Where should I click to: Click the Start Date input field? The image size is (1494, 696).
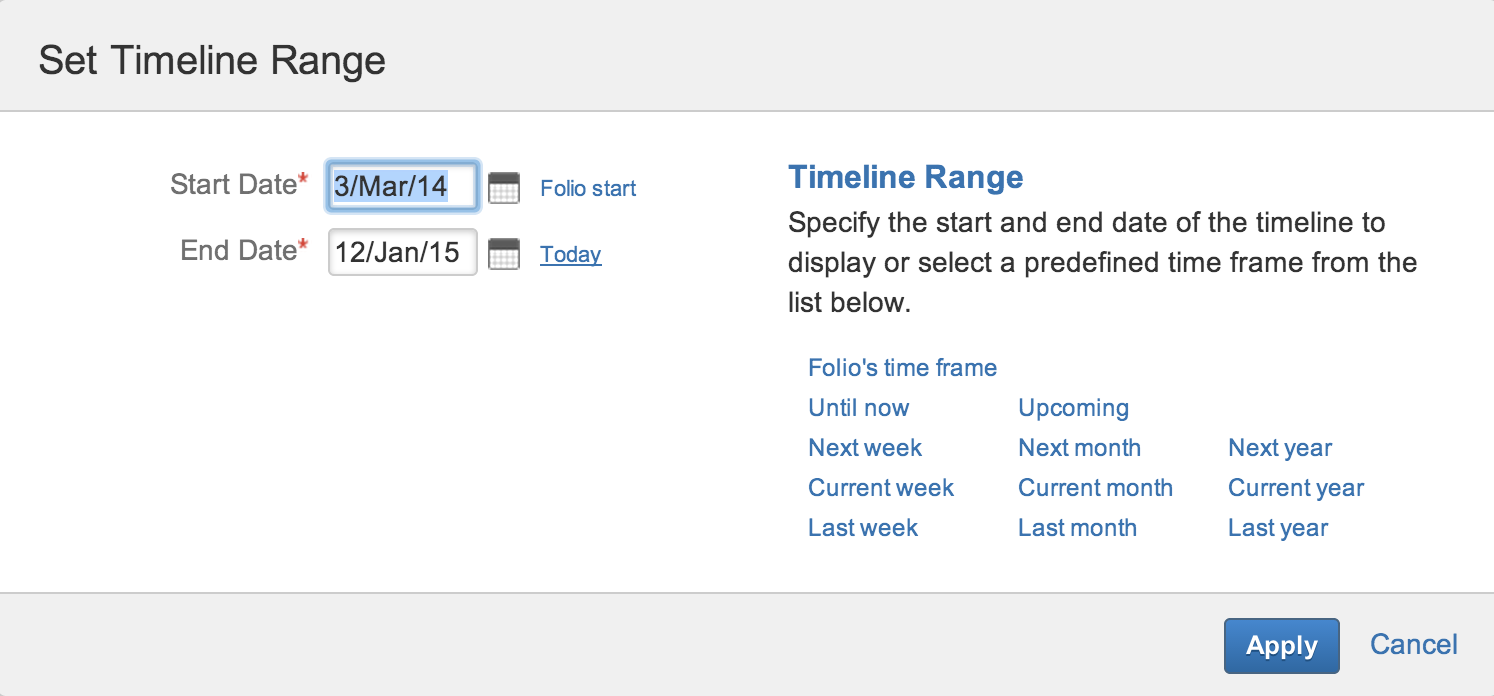click(402, 187)
